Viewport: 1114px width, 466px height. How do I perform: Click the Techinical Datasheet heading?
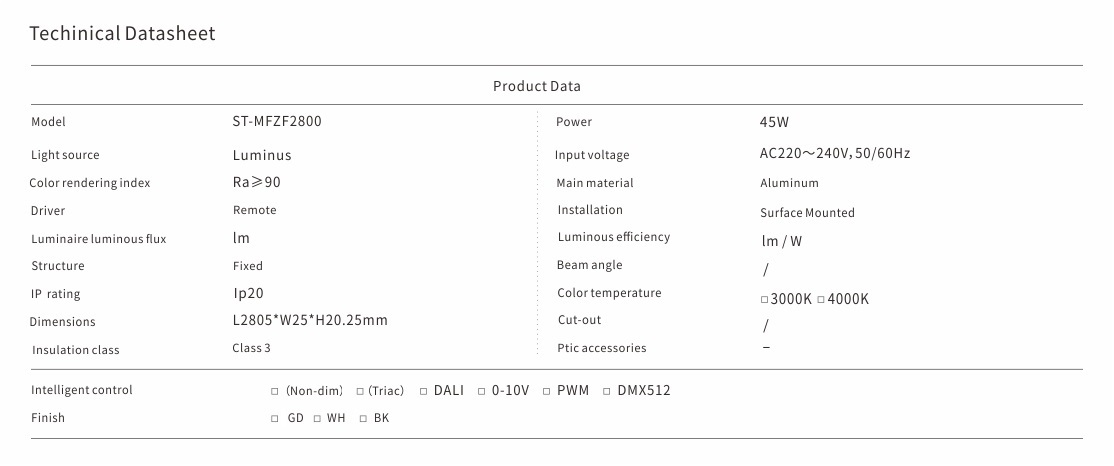tap(122, 34)
